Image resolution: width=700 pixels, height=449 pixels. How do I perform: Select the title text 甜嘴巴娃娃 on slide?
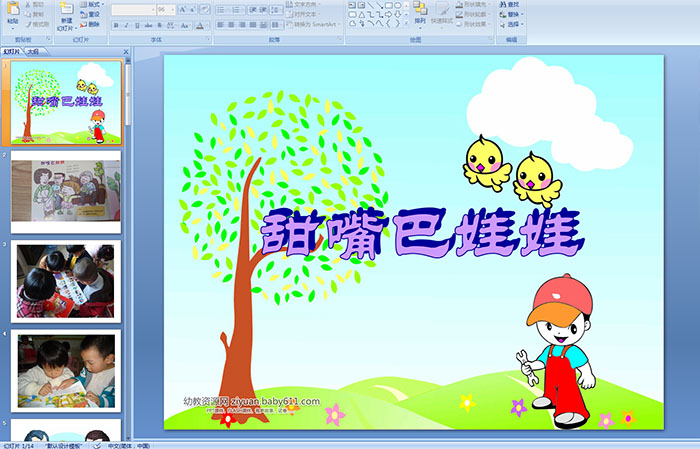(x=422, y=233)
